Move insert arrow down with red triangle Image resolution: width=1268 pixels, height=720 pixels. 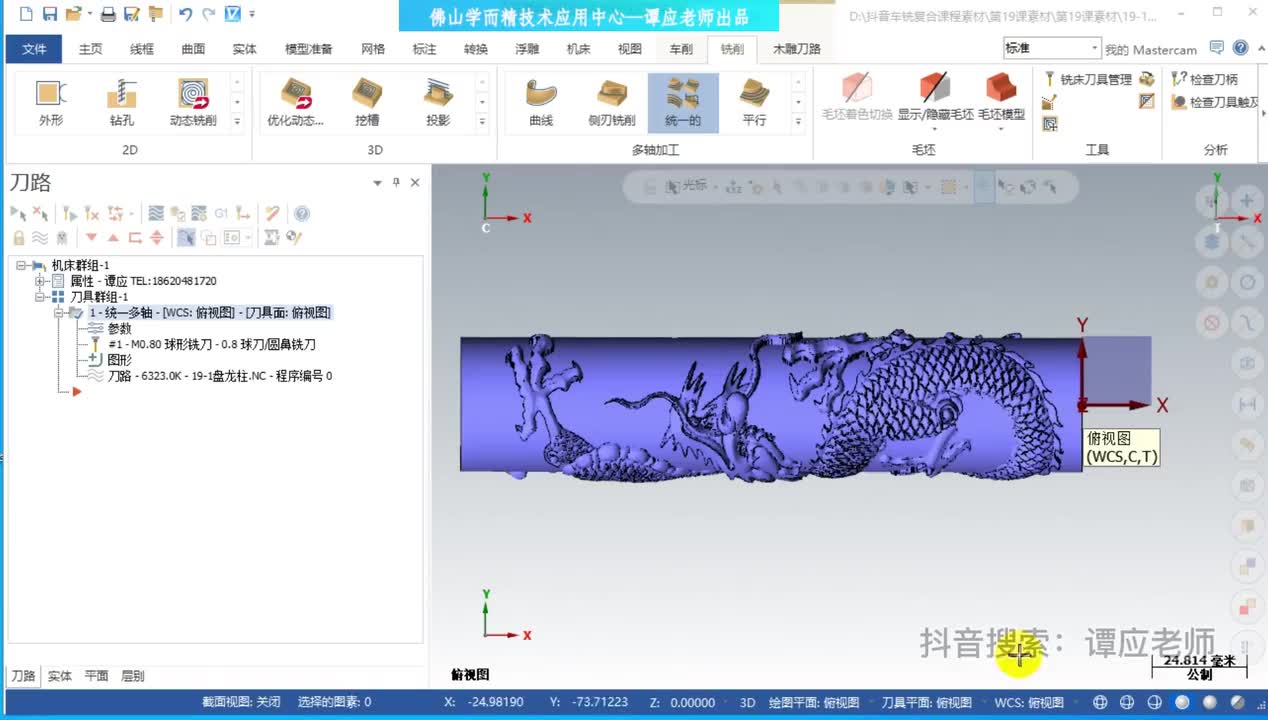(x=91, y=238)
